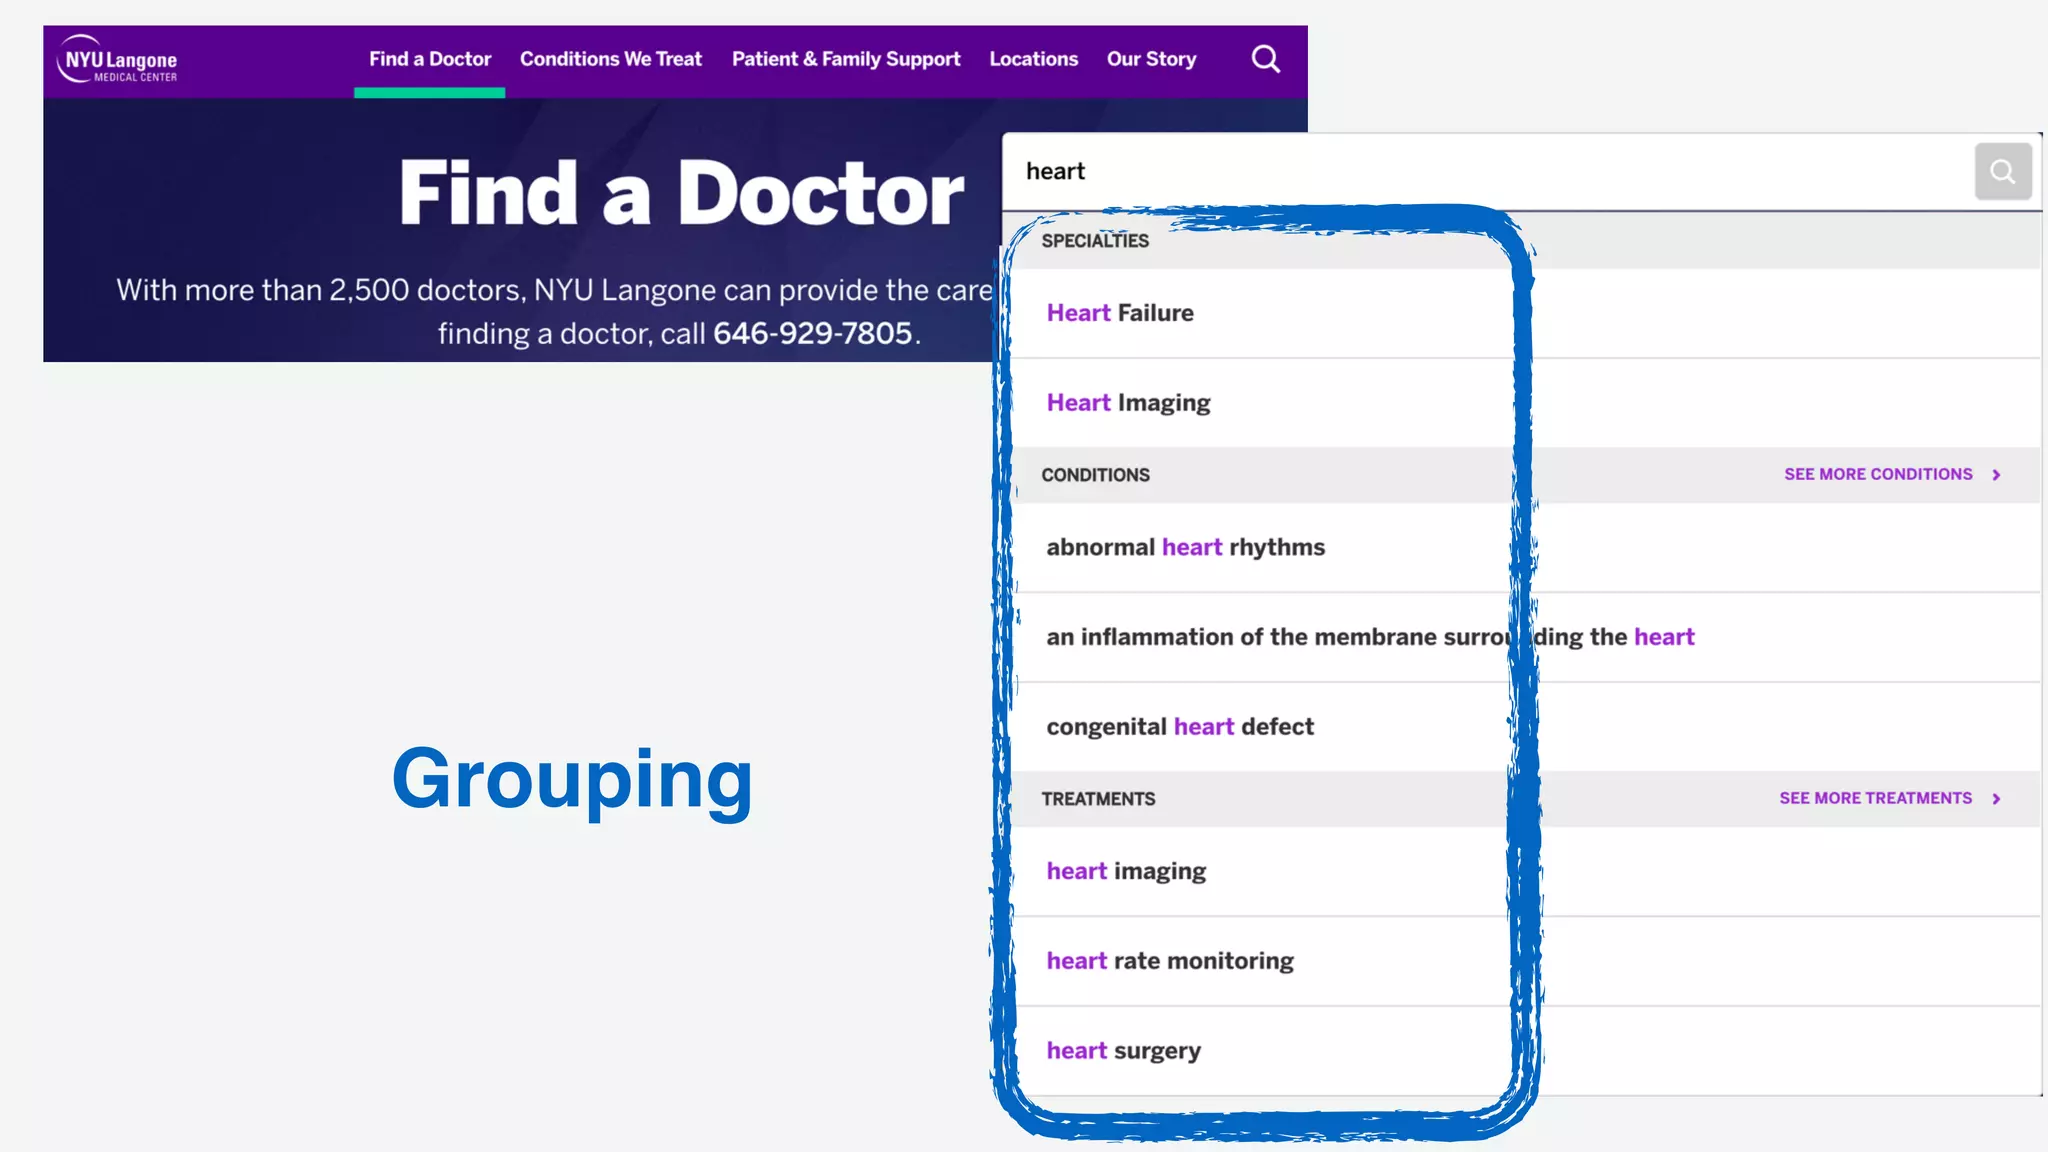Choose congenital heart defect suggestion
This screenshot has height=1152, width=2048.
[x=1180, y=727]
